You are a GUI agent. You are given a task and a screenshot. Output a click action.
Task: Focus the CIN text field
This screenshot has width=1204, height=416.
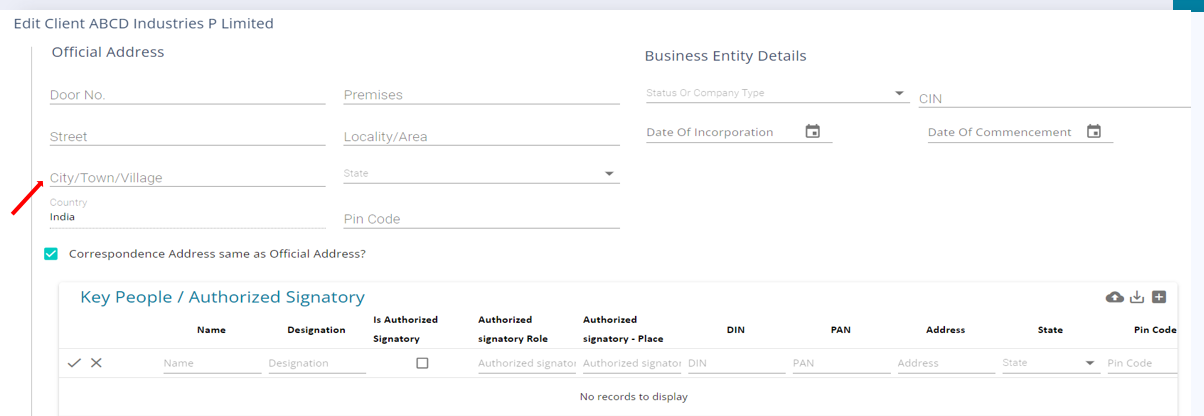point(1053,99)
